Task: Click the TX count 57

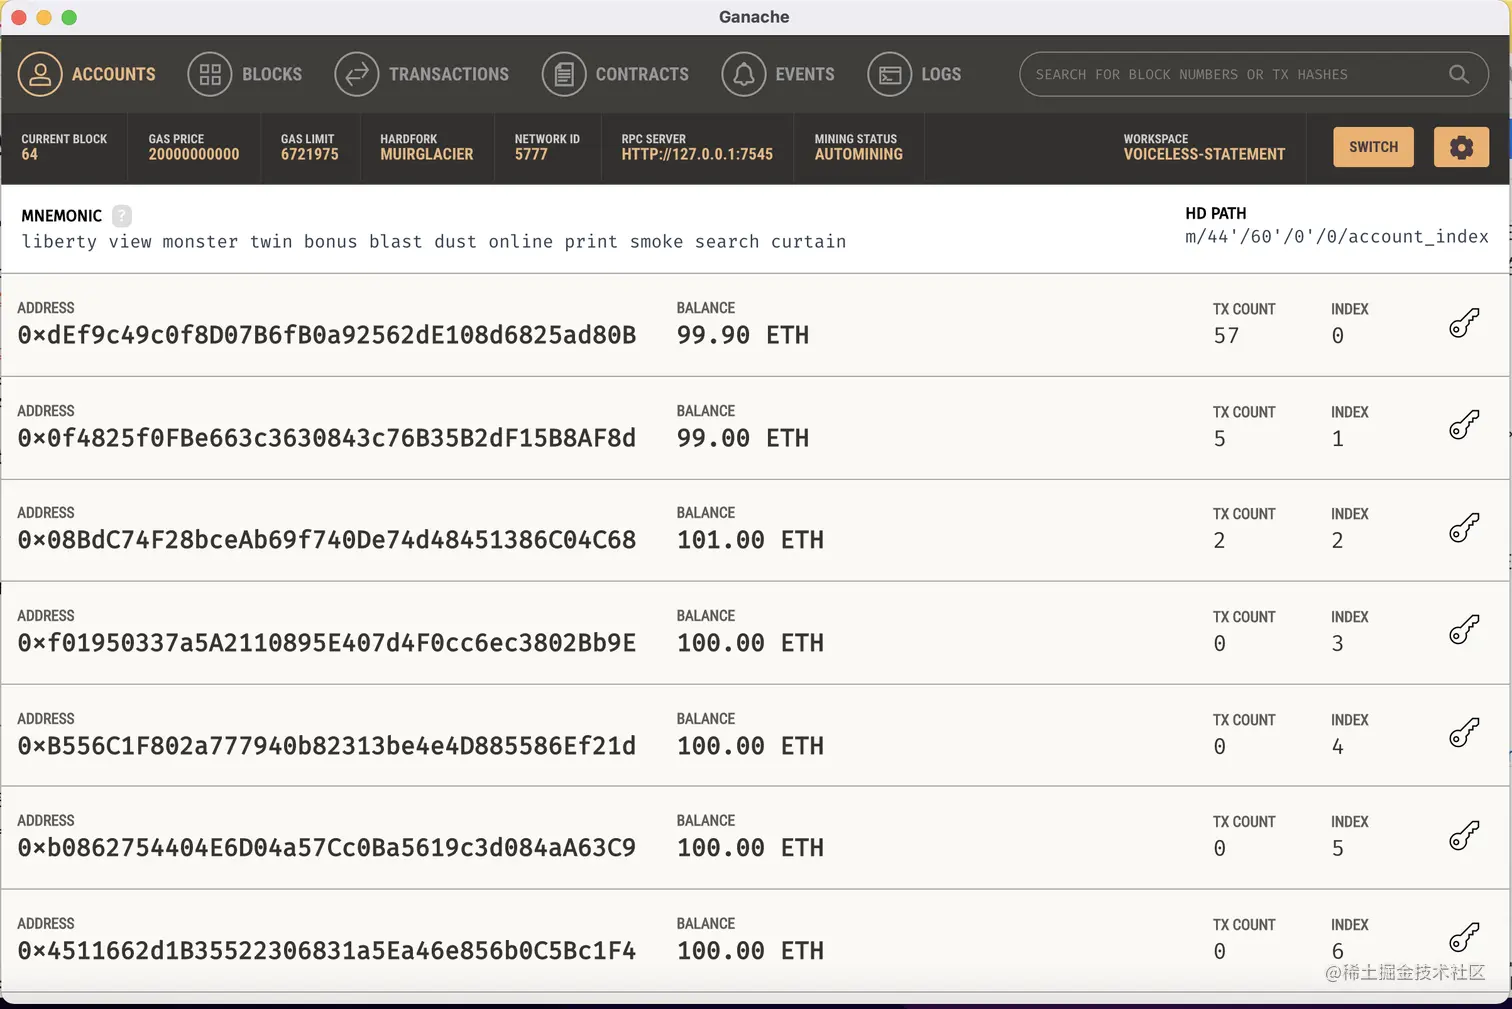Action: pyautogui.click(x=1226, y=336)
